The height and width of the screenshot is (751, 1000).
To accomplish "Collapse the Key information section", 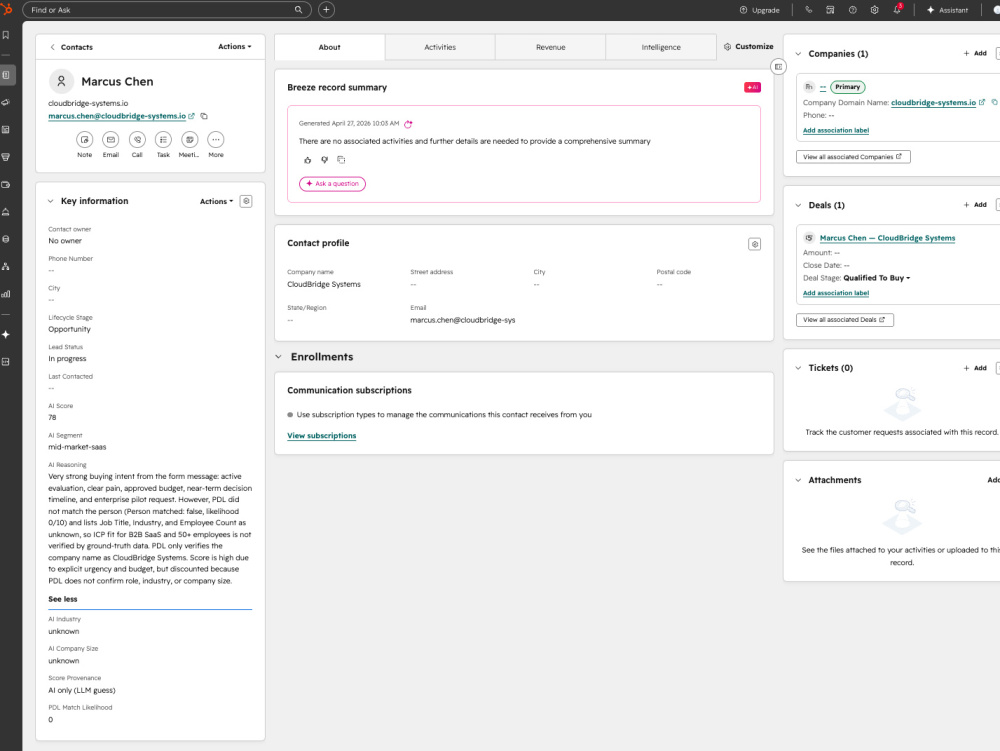I will (50, 201).
